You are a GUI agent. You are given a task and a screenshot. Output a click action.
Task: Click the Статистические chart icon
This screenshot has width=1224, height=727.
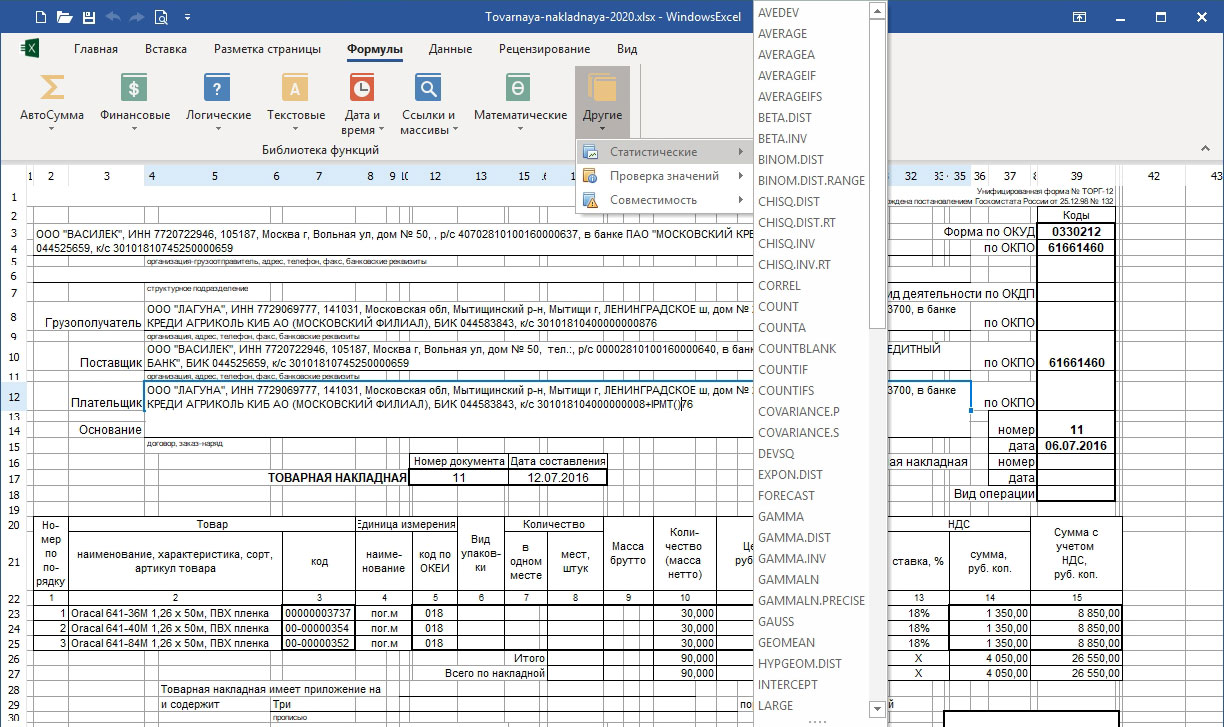[591, 152]
